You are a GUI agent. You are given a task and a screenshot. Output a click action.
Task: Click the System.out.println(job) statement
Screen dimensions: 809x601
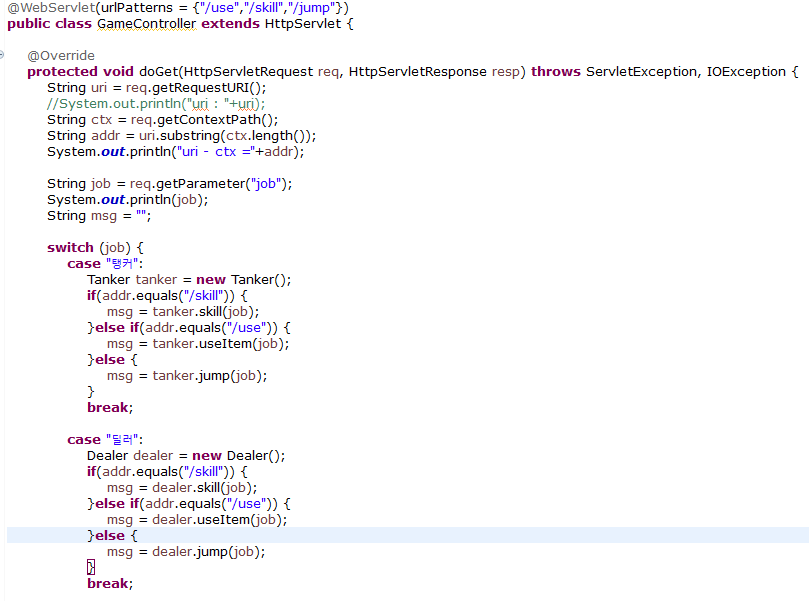tap(127, 200)
